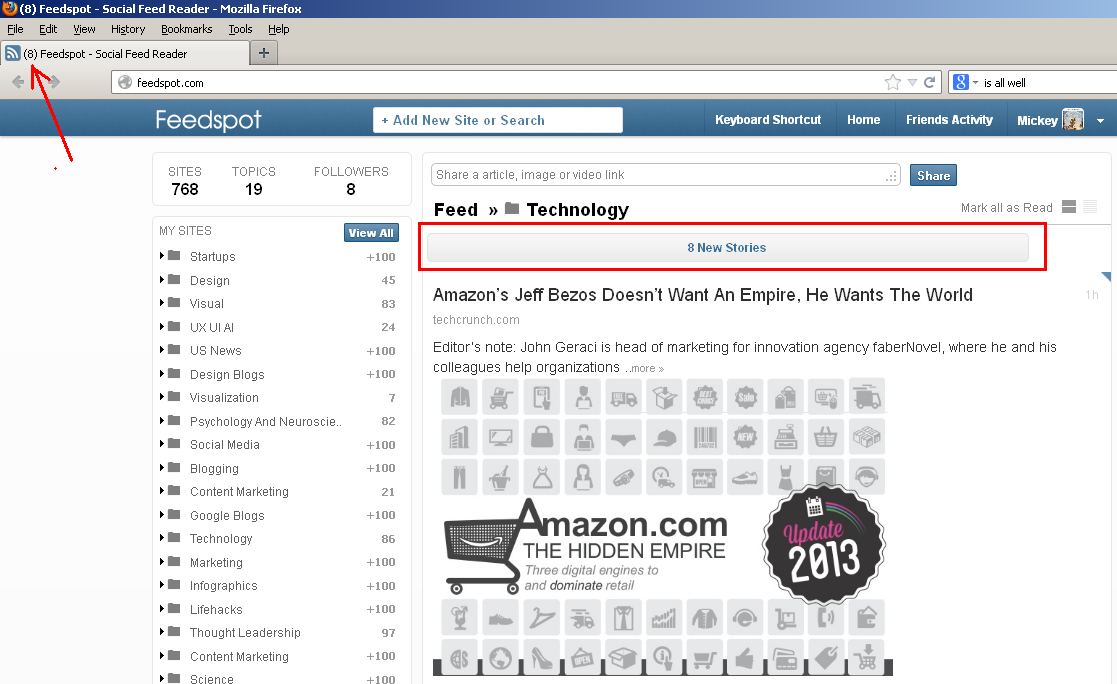Image resolution: width=1117 pixels, height=684 pixels.
Task: Click the browser Forward arrow button
Action: (53, 82)
